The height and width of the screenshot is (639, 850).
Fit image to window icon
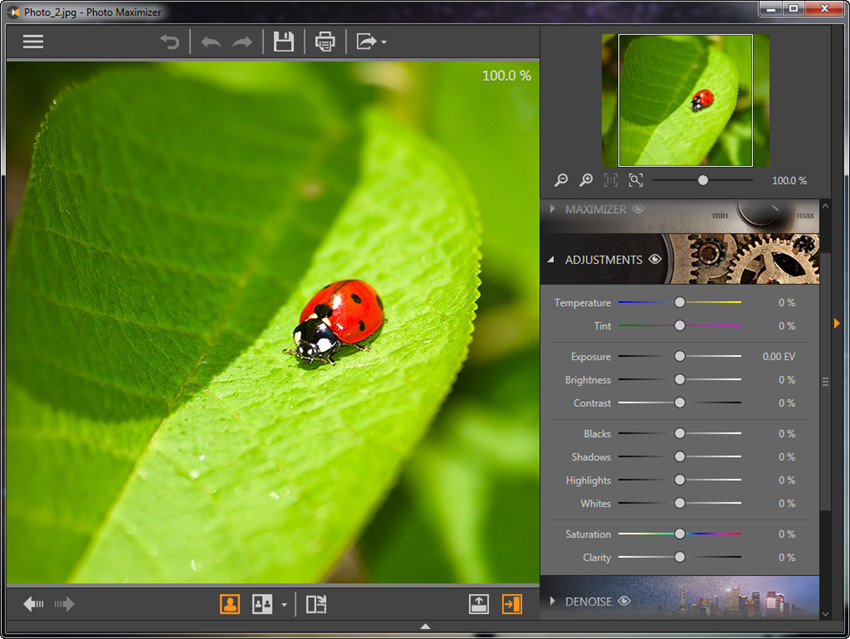[x=636, y=180]
